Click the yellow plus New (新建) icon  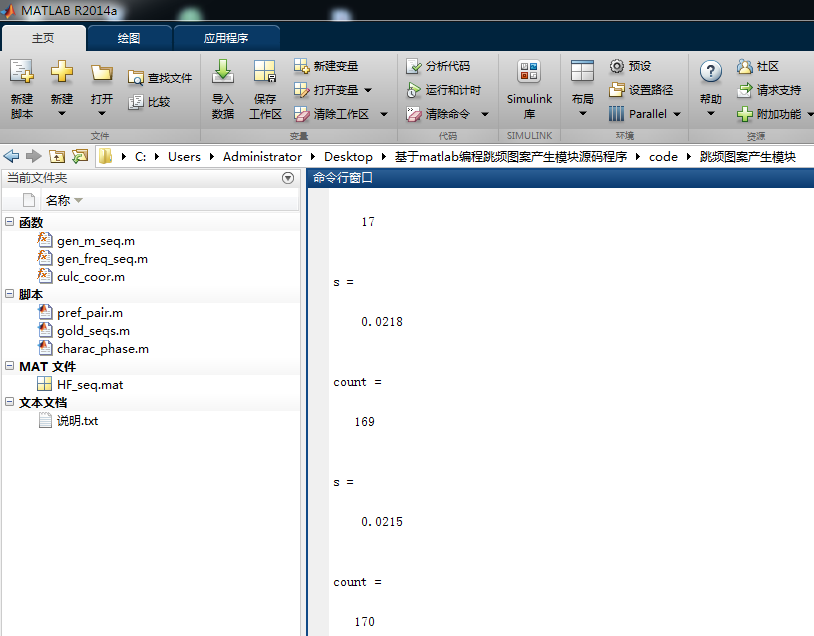coord(61,71)
